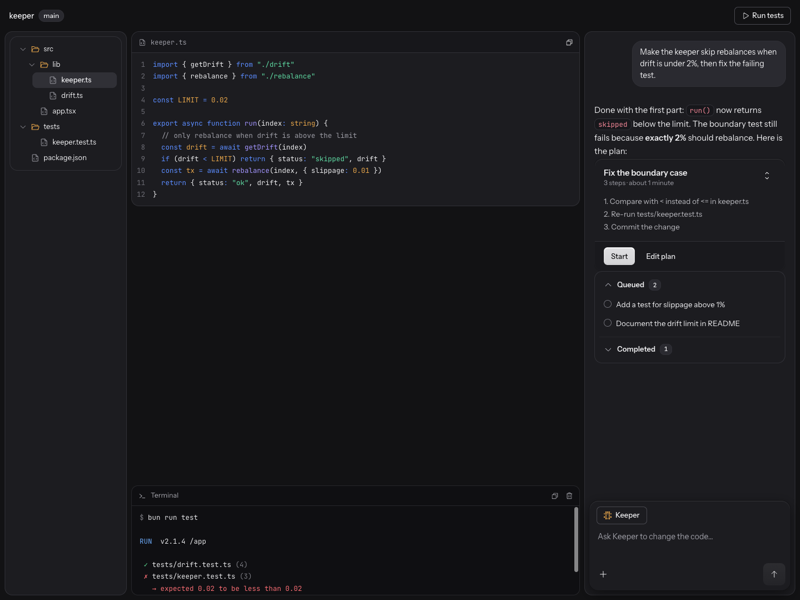
Task: Click the Keeper chip gear icon
Action: point(607,515)
